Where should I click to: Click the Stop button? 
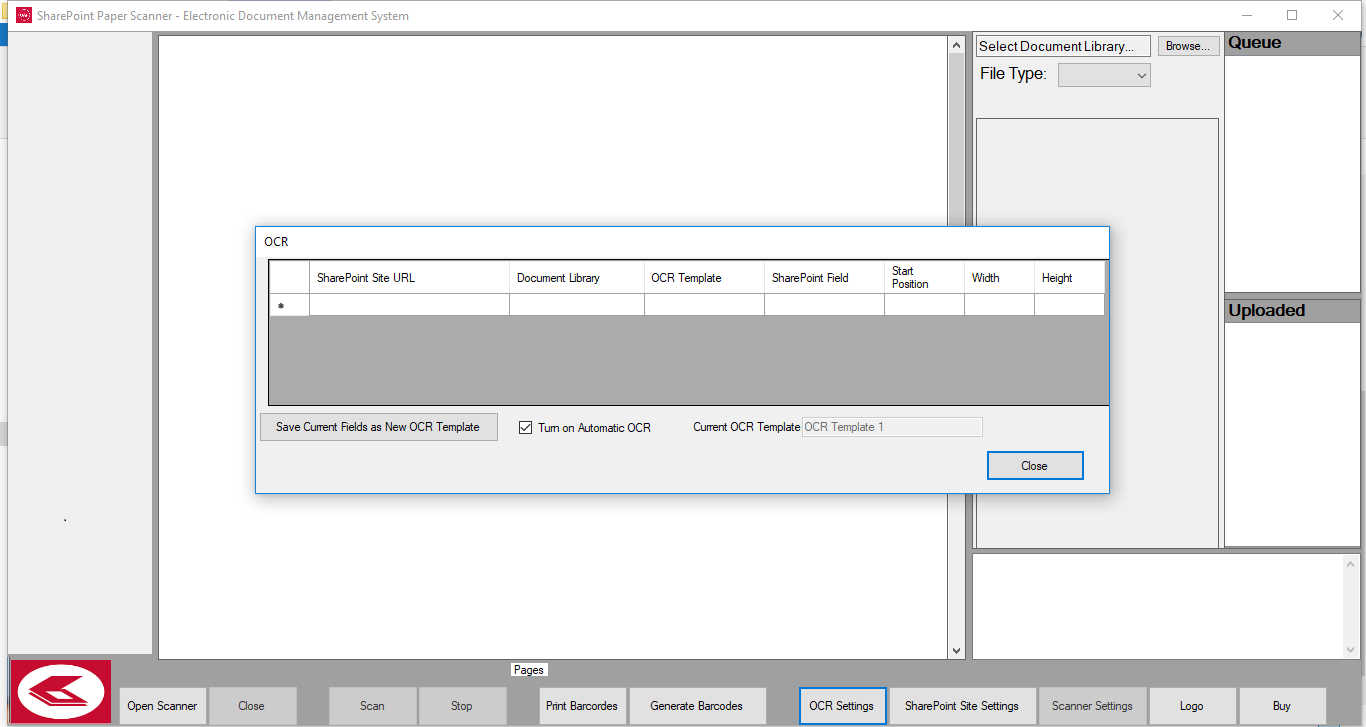(x=462, y=706)
